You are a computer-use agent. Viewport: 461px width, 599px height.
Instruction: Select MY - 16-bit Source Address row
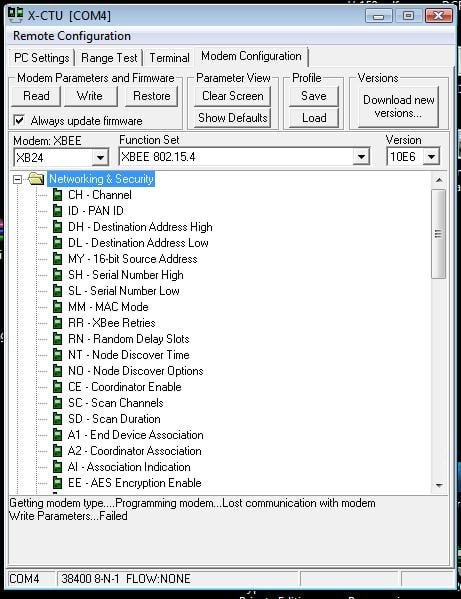(x=133, y=259)
